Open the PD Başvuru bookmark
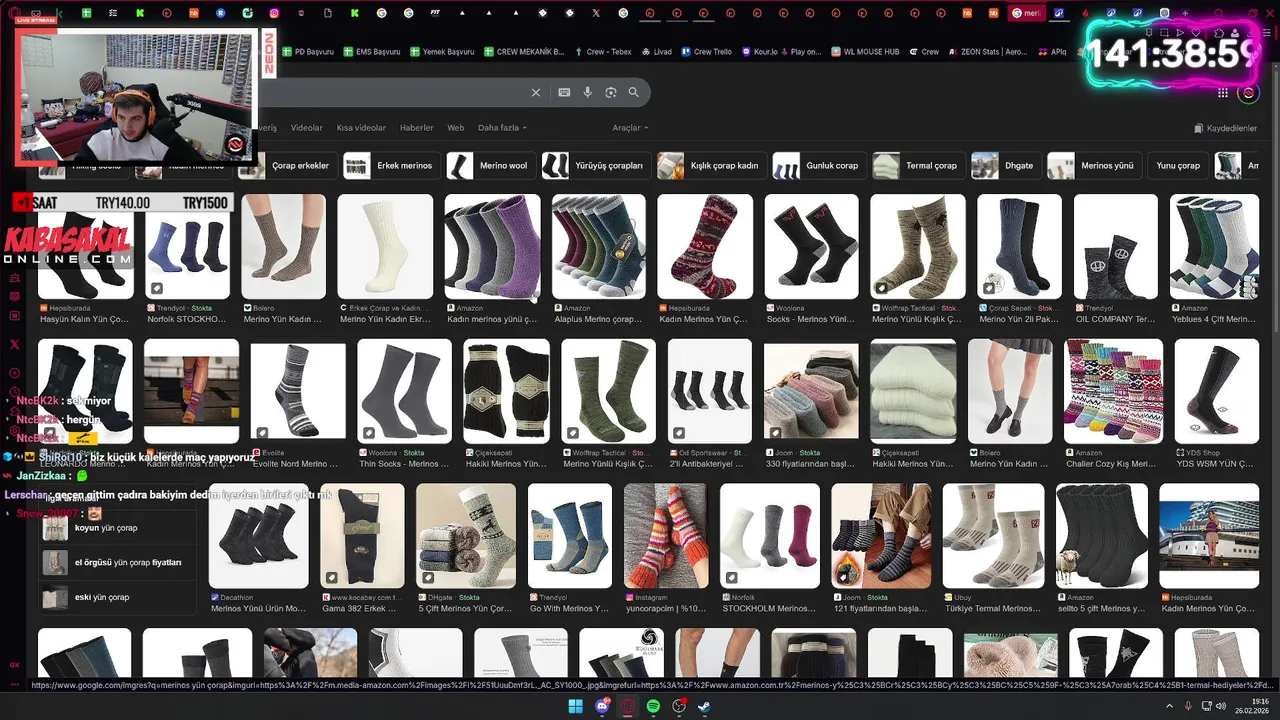 pos(308,52)
